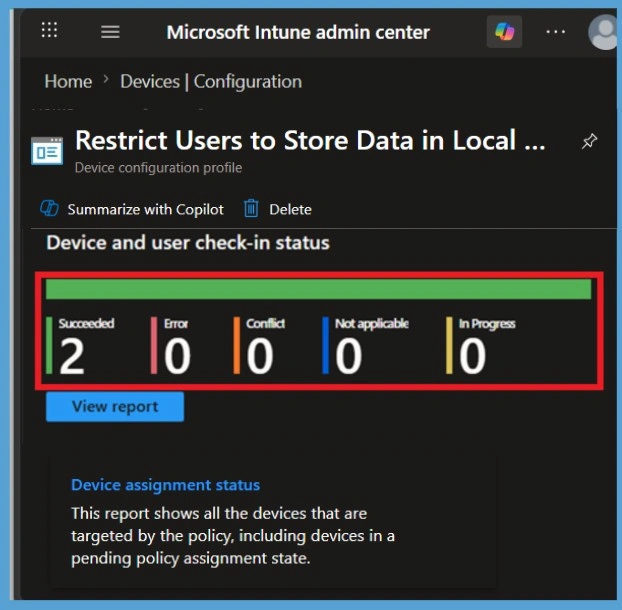Click the View report button
Viewport: 622px width, 610px height.
115,407
